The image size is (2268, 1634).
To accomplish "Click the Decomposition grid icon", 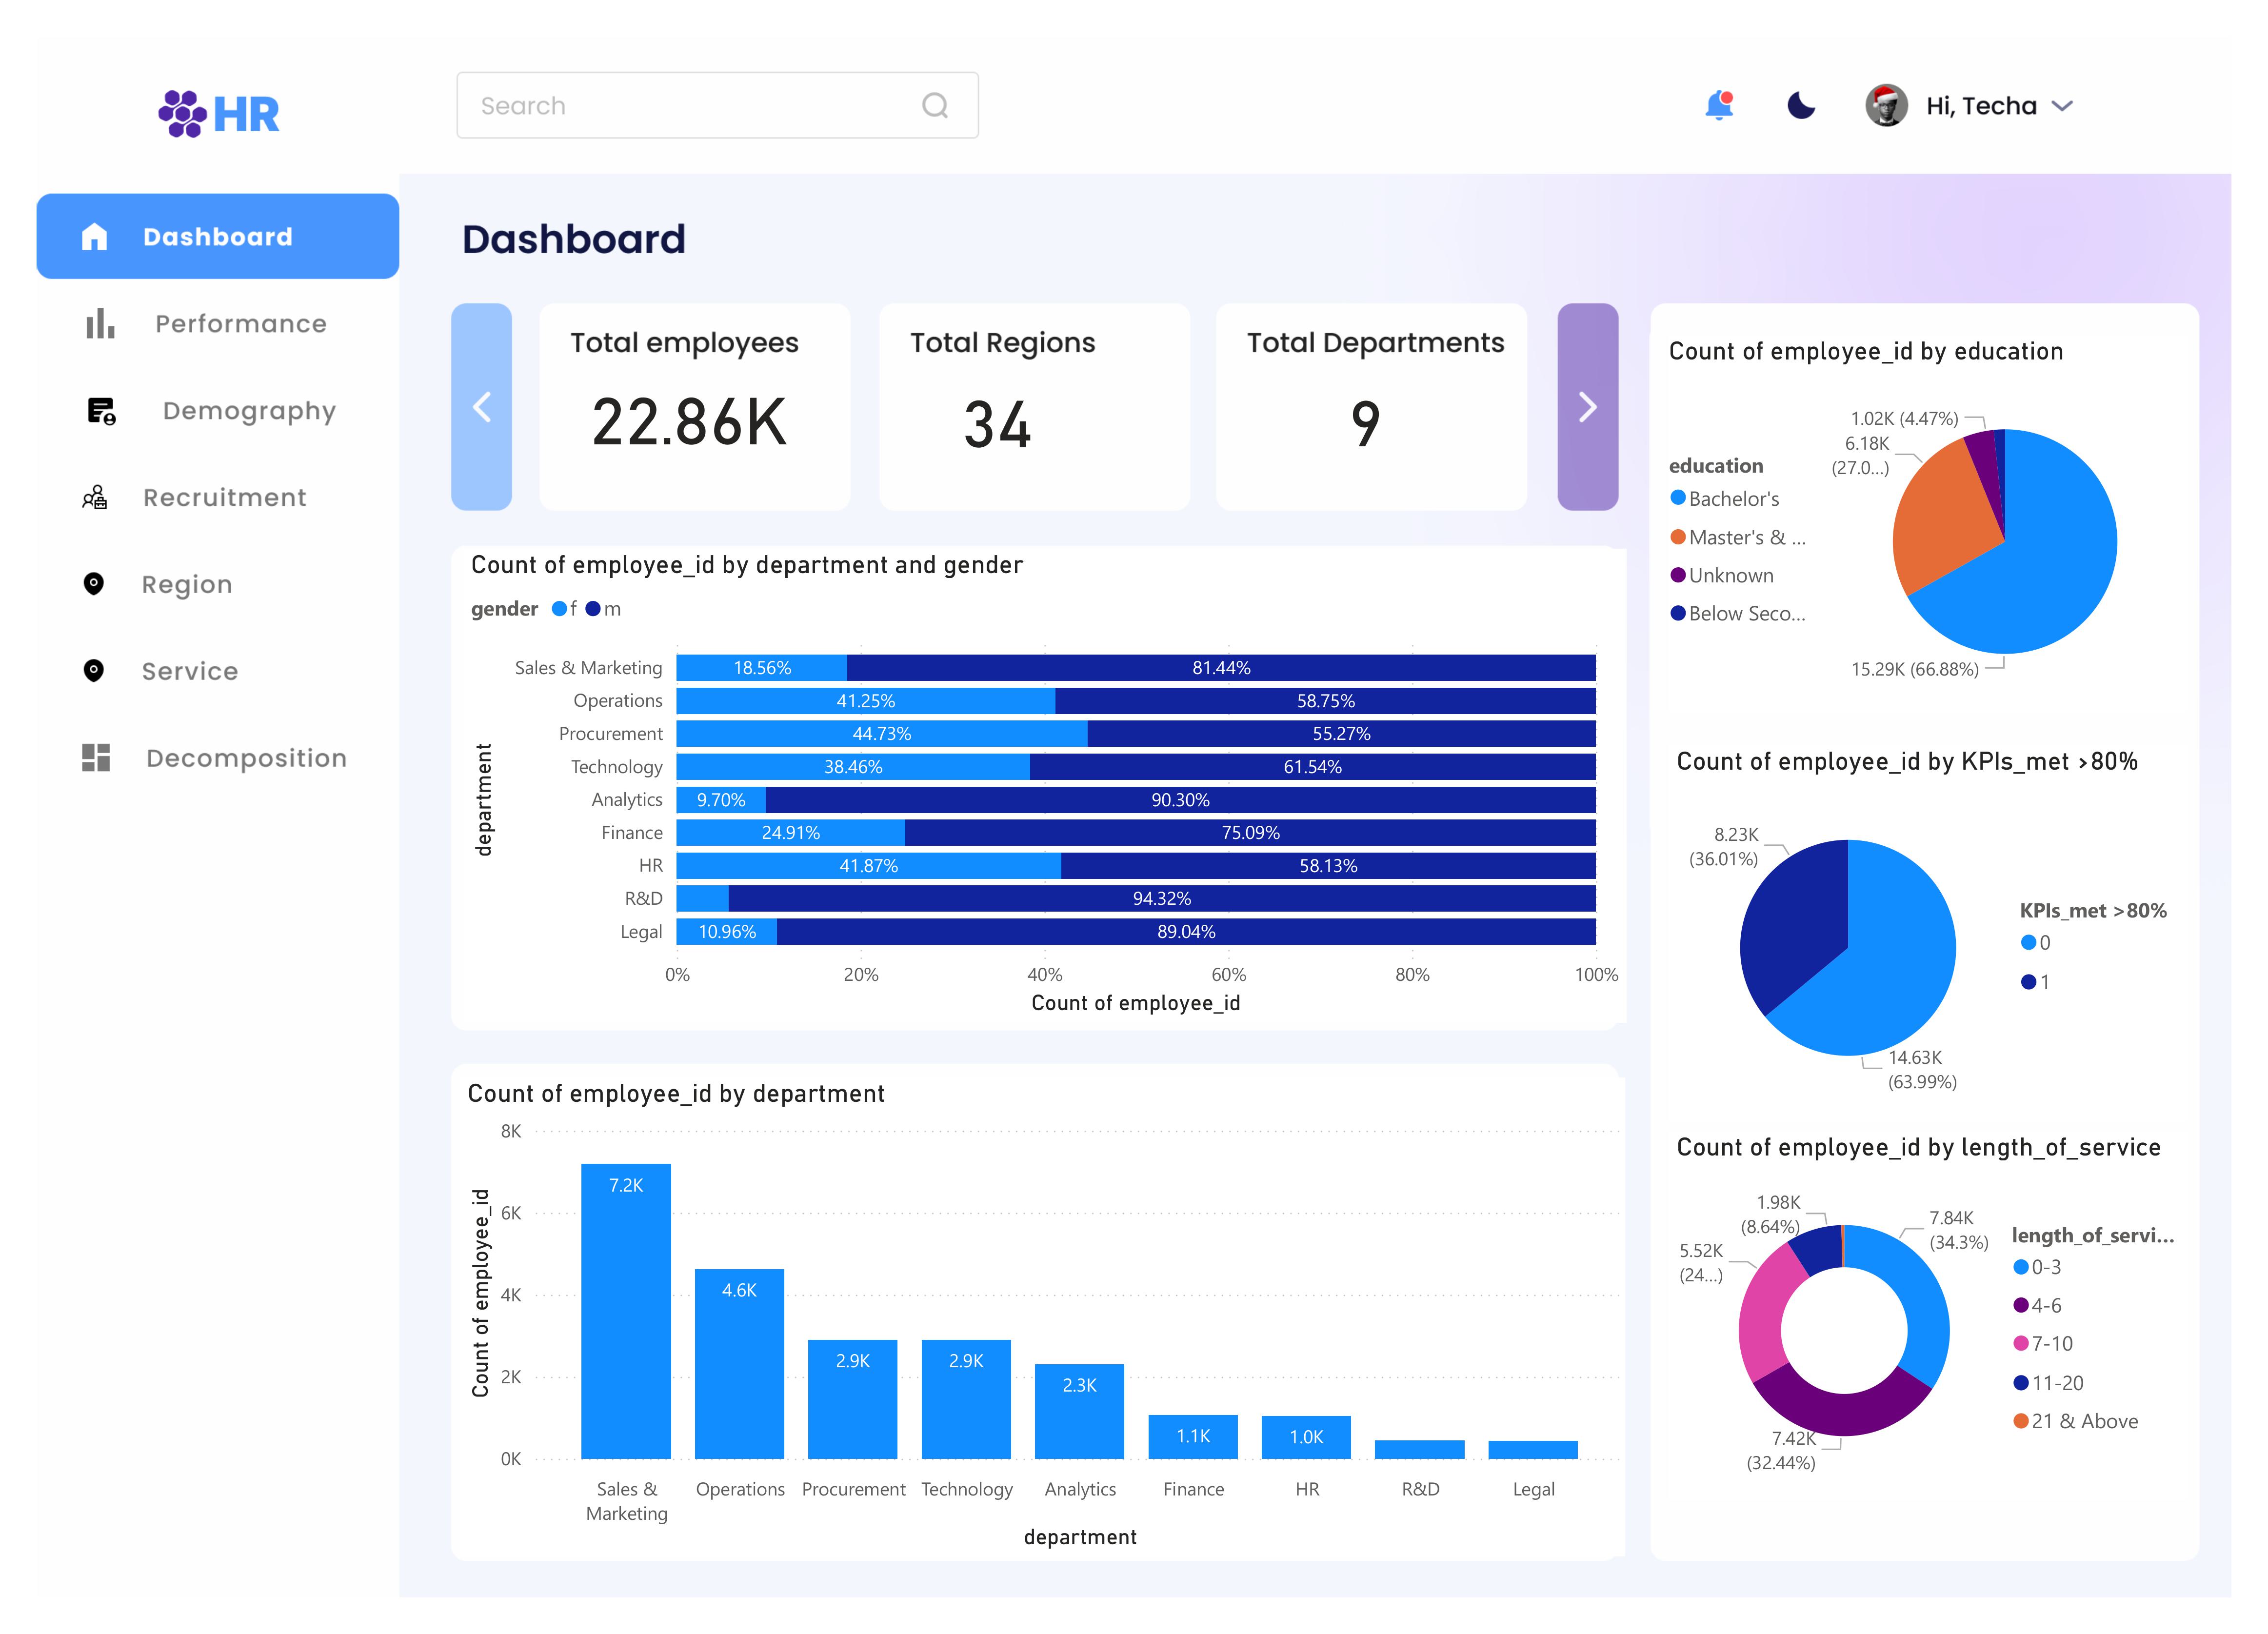I will [x=96, y=758].
